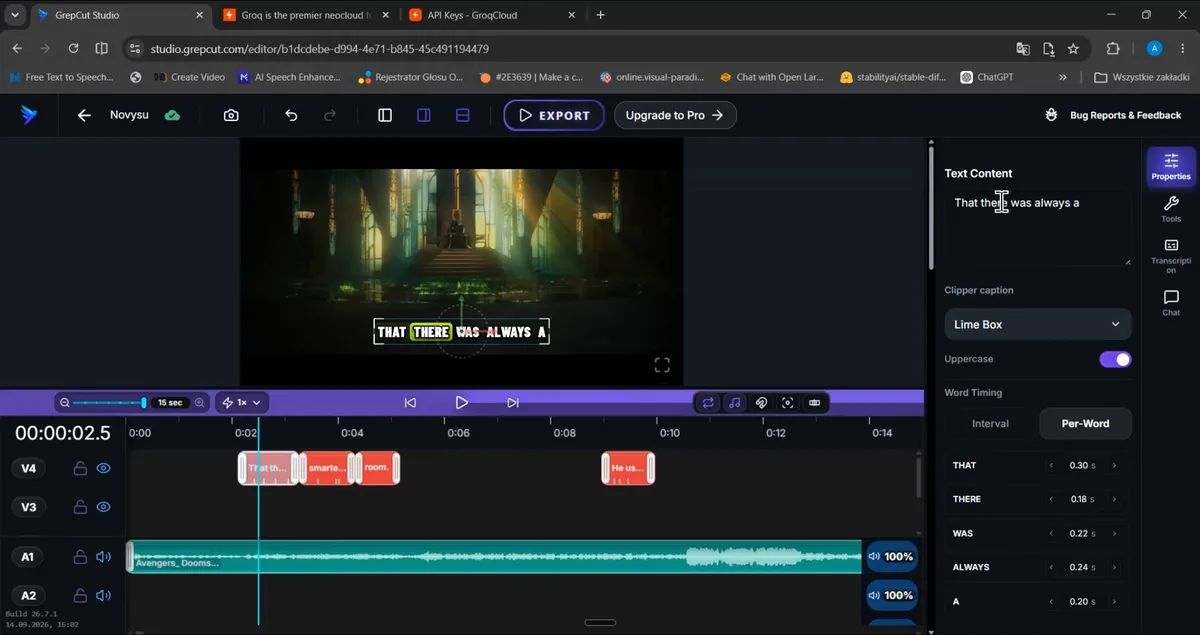The height and width of the screenshot is (635, 1200).
Task: Zoom in the timeline with plus magnifier
Action: [x=200, y=403]
